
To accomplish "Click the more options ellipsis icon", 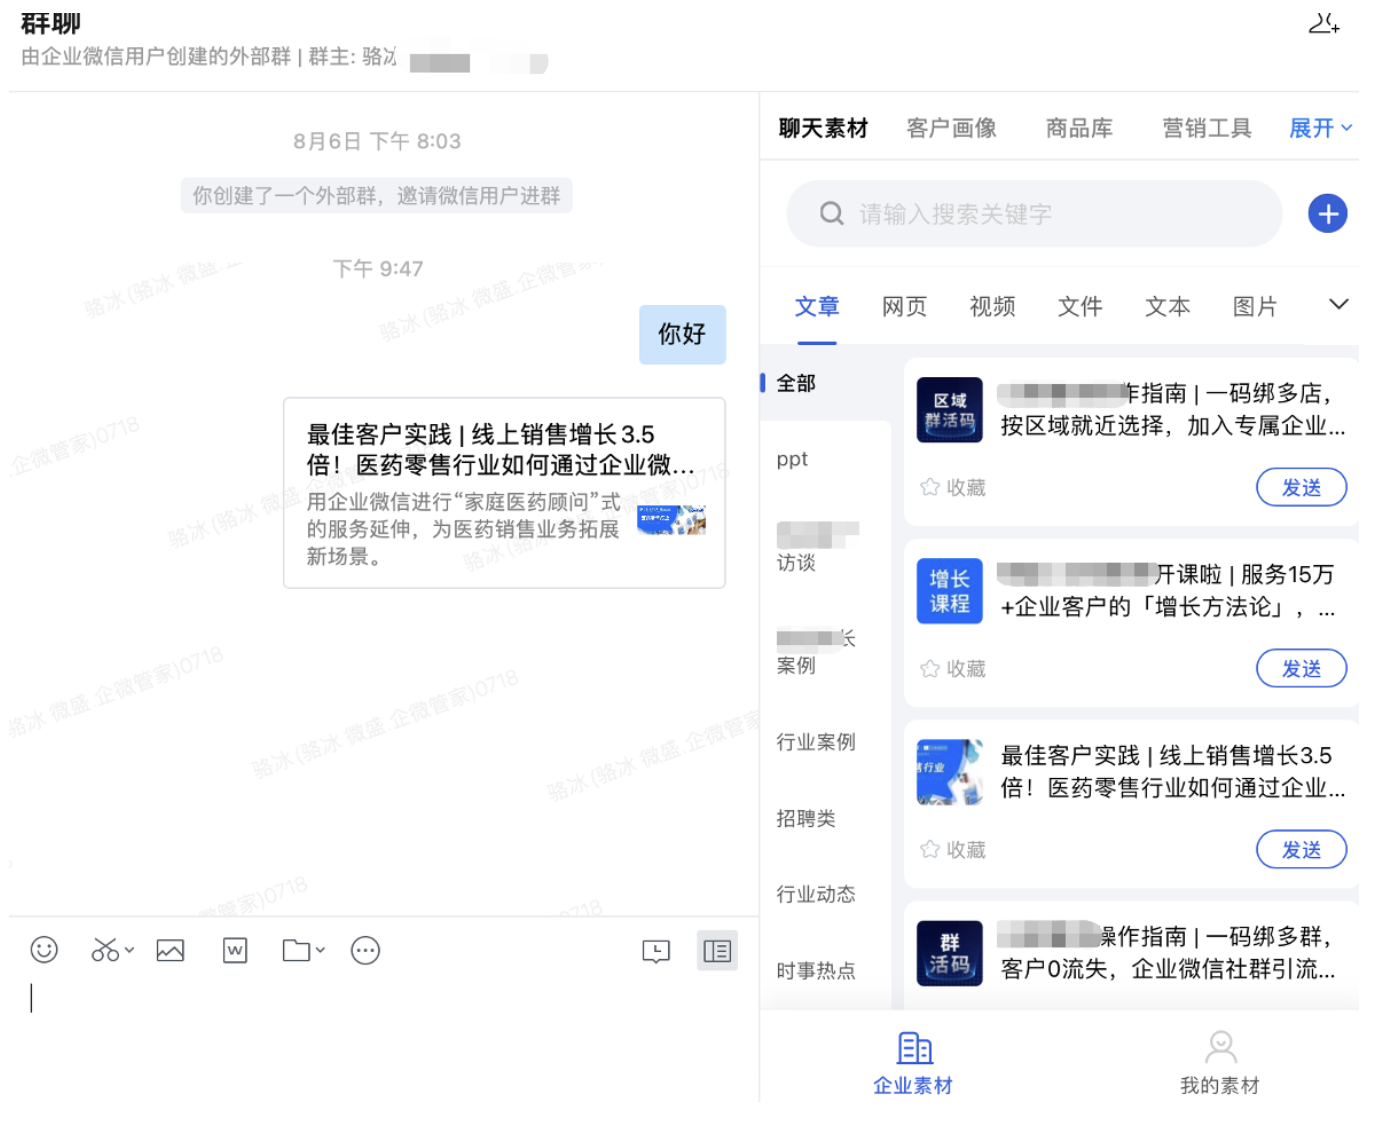I will [x=365, y=950].
